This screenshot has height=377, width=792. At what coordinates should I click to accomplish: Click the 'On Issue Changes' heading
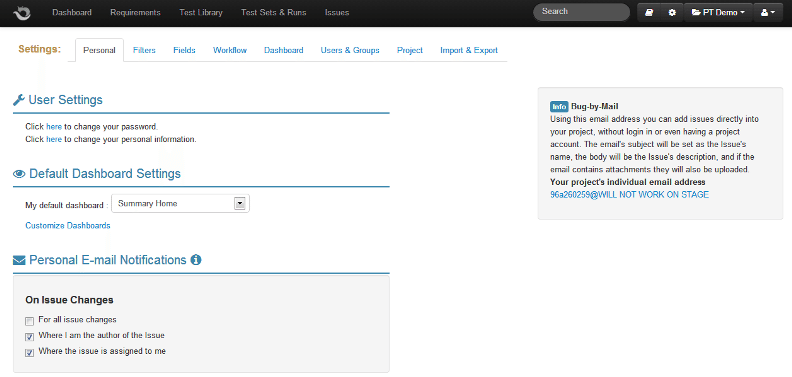[x=69, y=300]
